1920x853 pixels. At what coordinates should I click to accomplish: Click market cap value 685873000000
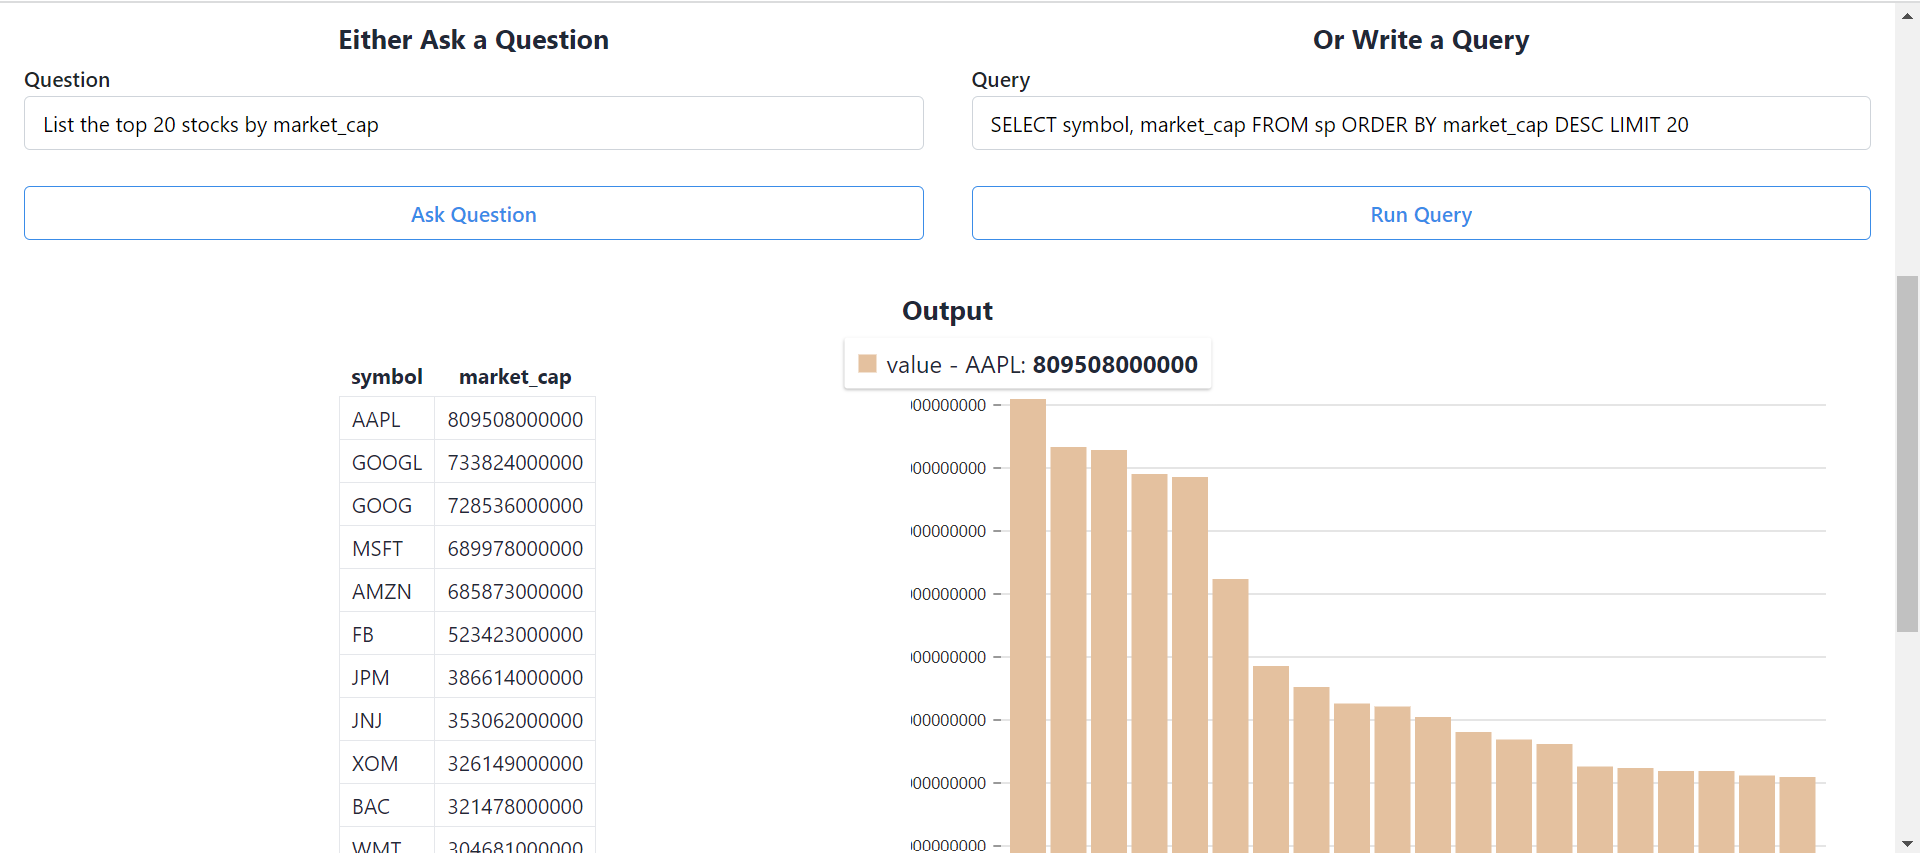(515, 591)
